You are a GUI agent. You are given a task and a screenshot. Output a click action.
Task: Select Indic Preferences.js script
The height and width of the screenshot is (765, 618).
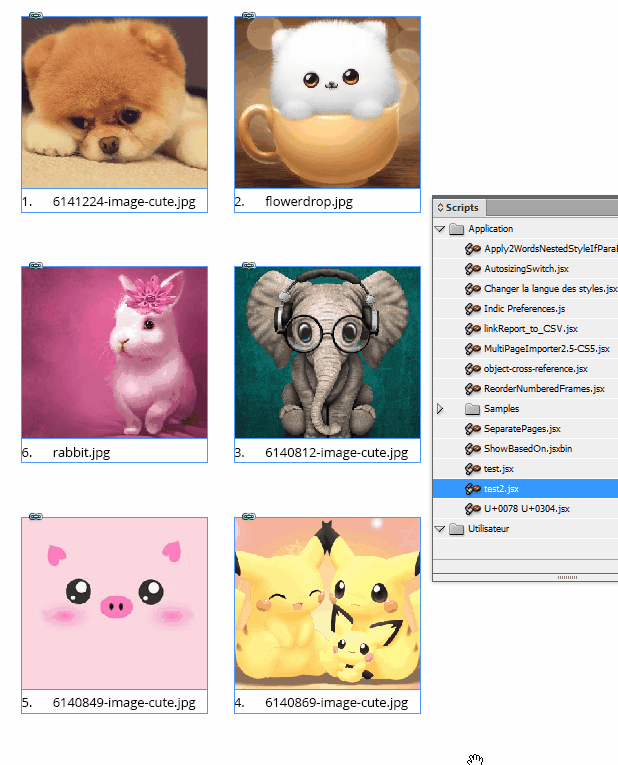[x=524, y=309]
